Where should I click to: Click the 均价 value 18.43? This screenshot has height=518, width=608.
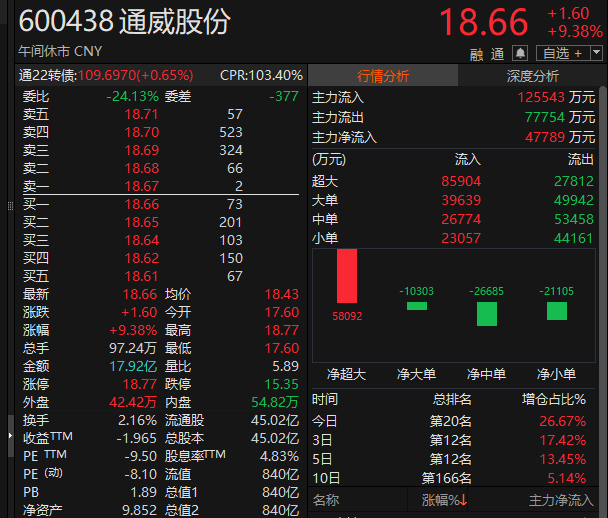[x=282, y=294]
